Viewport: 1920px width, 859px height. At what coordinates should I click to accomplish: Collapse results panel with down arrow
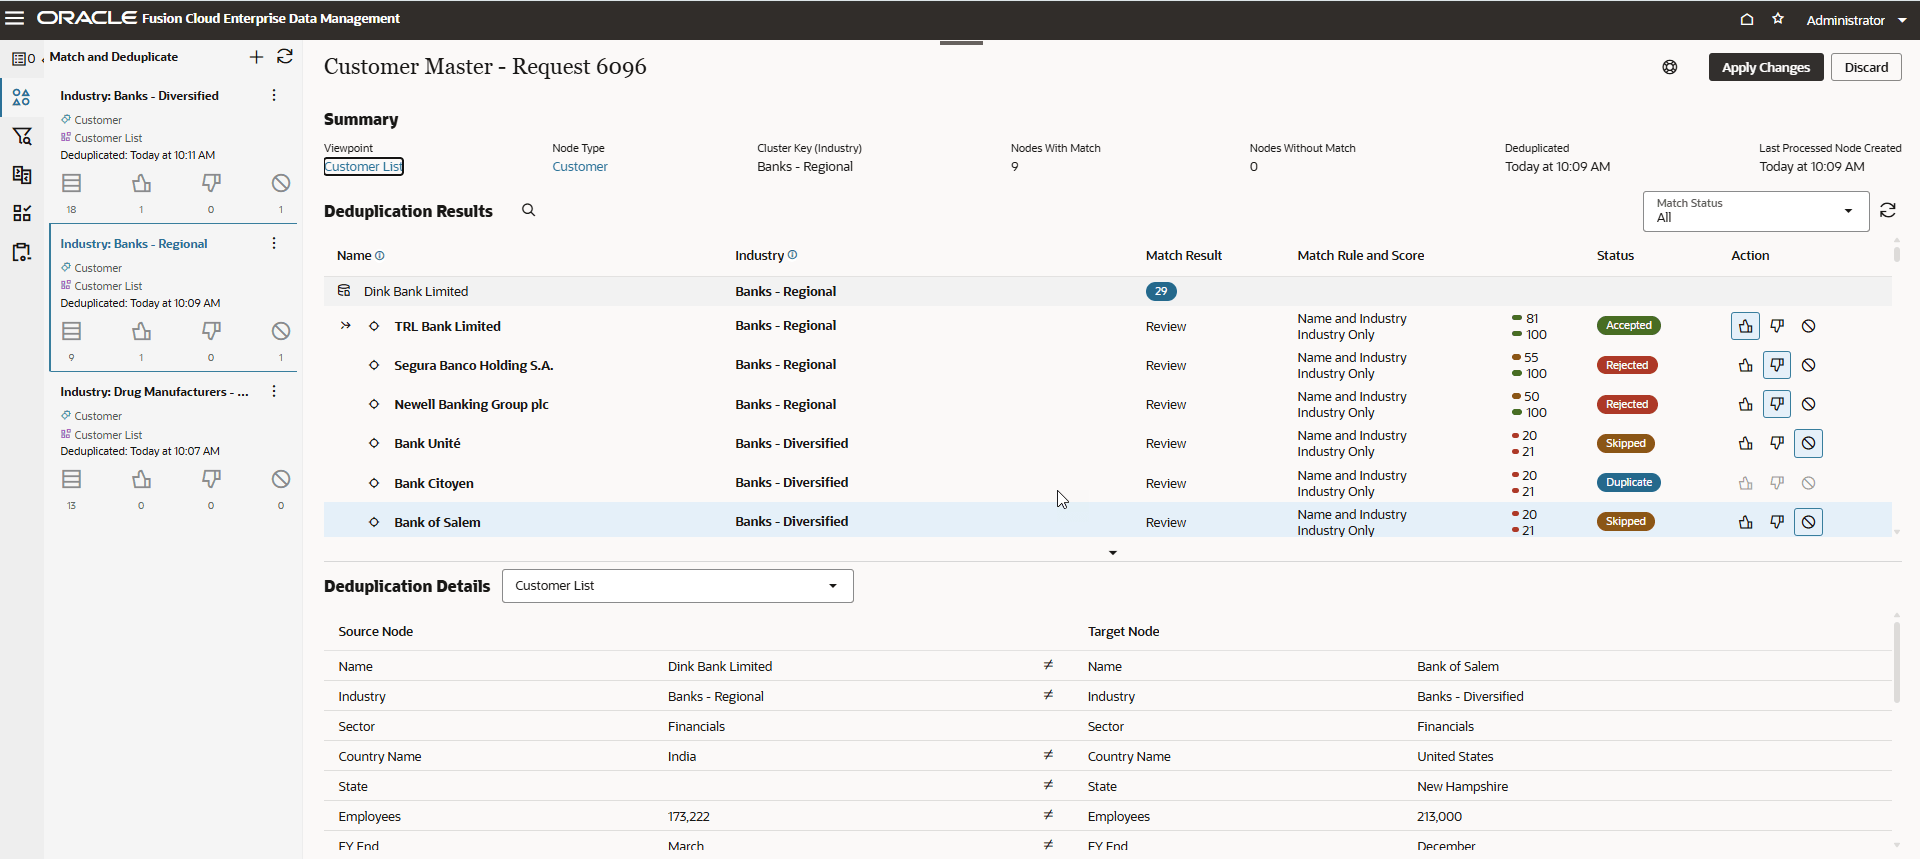1113,553
